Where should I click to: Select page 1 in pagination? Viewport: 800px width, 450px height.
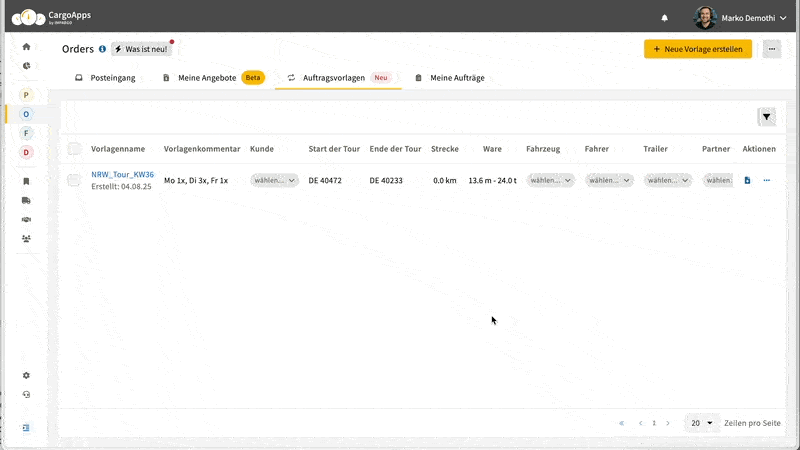click(x=654, y=423)
